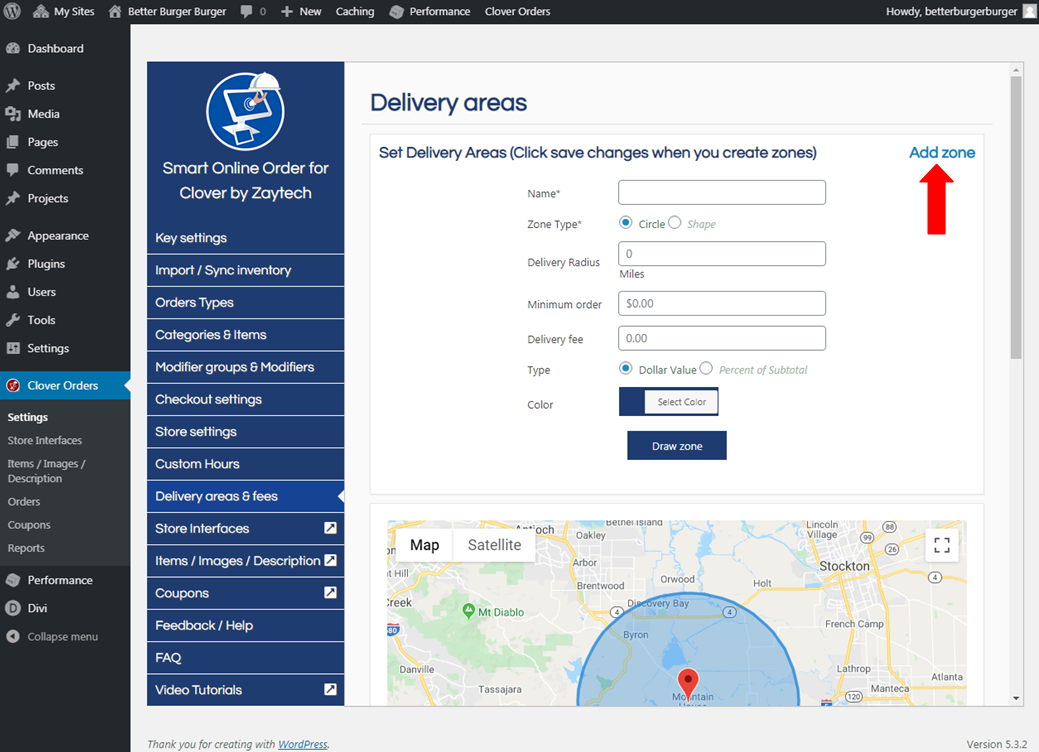Open Modifier groups & Modifiers section
This screenshot has width=1039, height=752.
click(x=245, y=367)
